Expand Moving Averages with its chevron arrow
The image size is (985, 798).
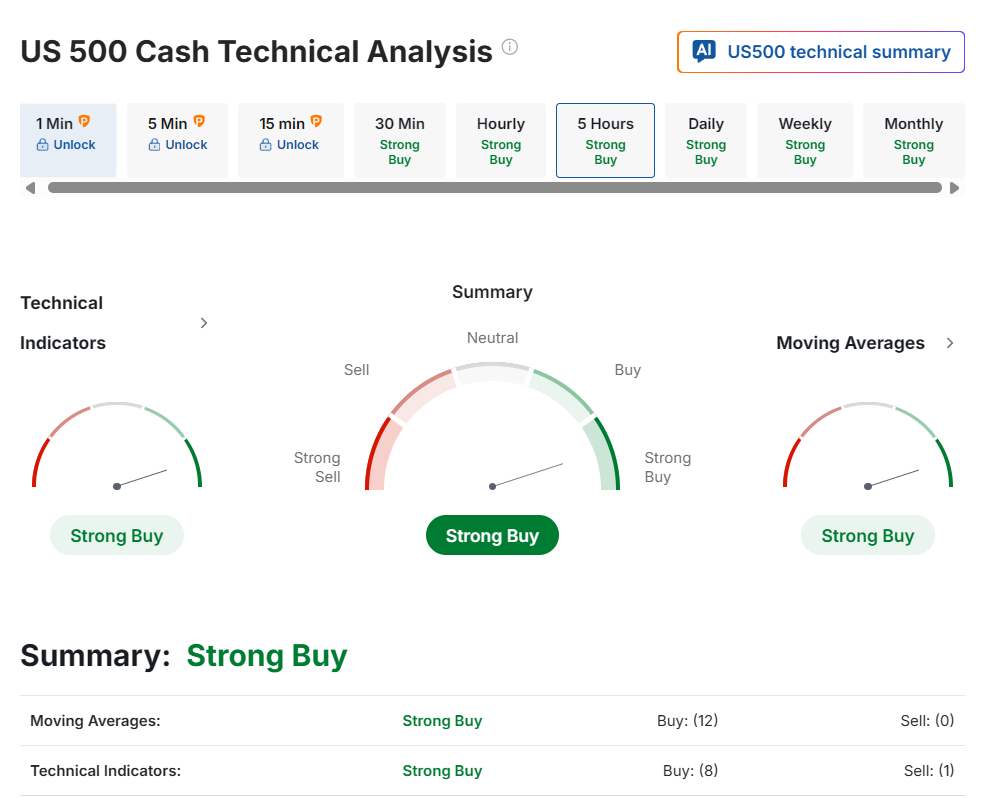pos(950,343)
